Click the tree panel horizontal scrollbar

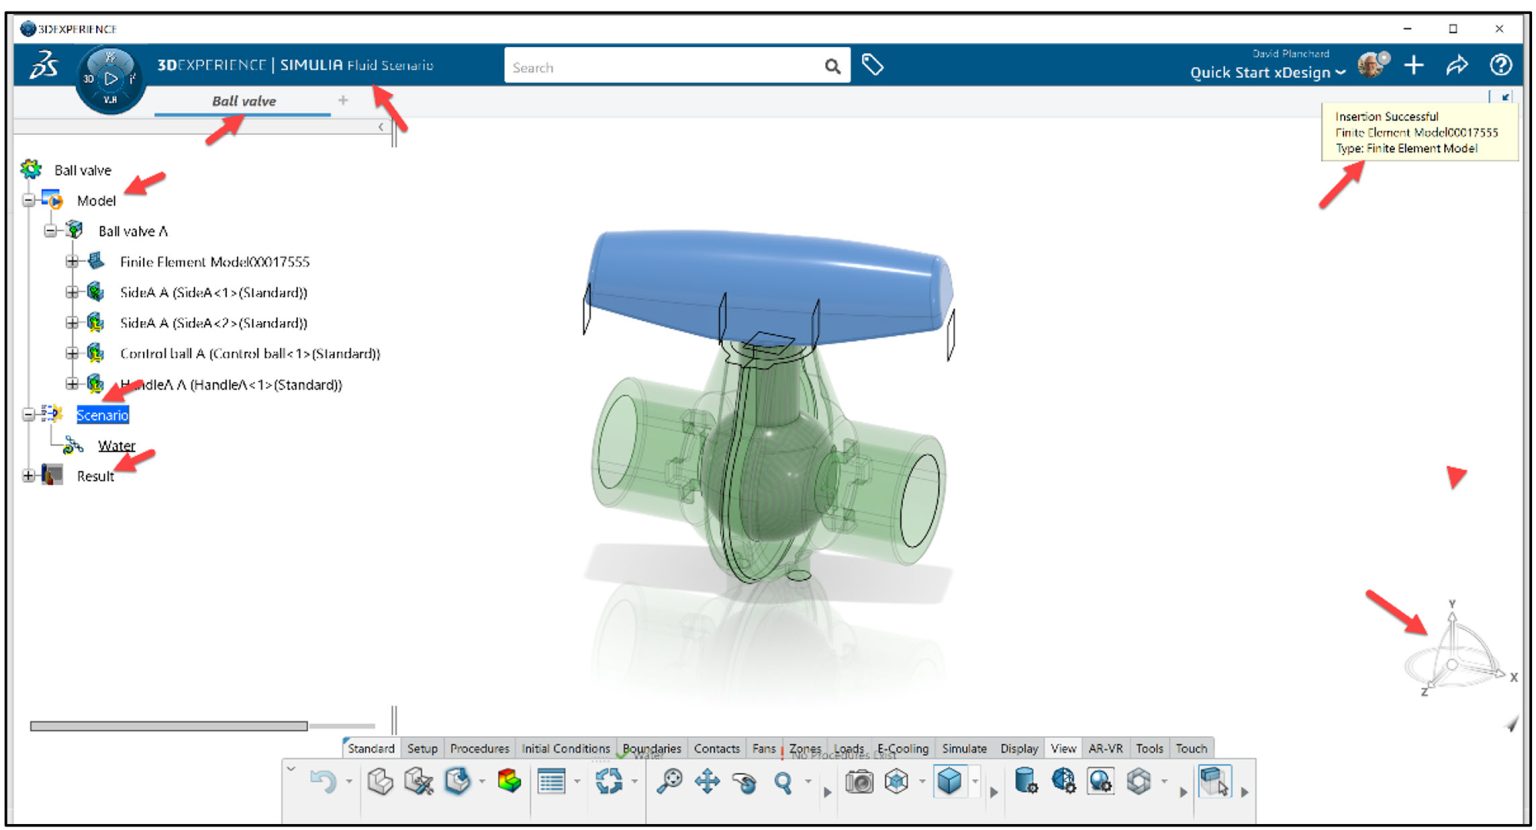pyautogui.click(x=168, y=726)
